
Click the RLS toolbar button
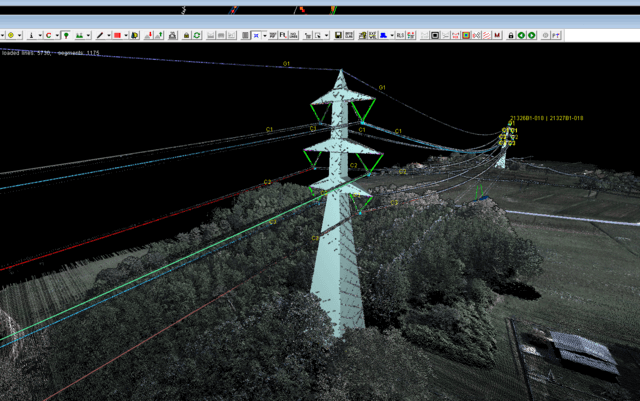(400, 36)
